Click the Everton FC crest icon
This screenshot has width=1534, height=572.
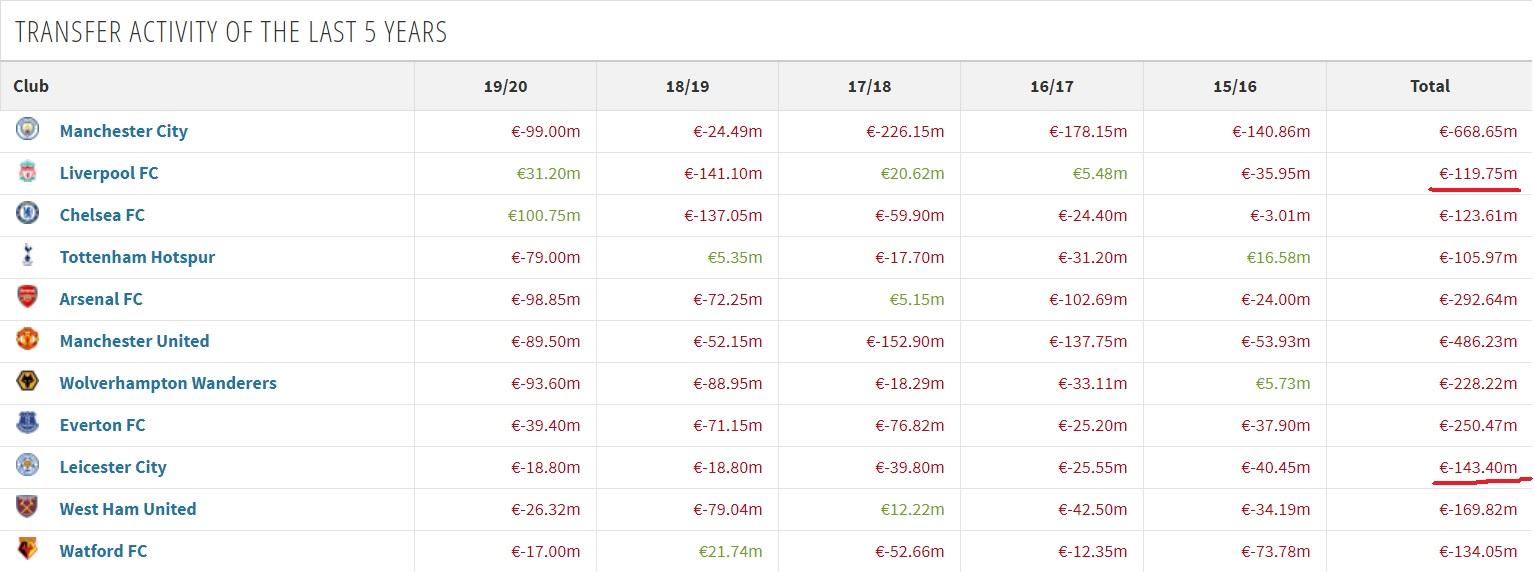click(28, 423)
